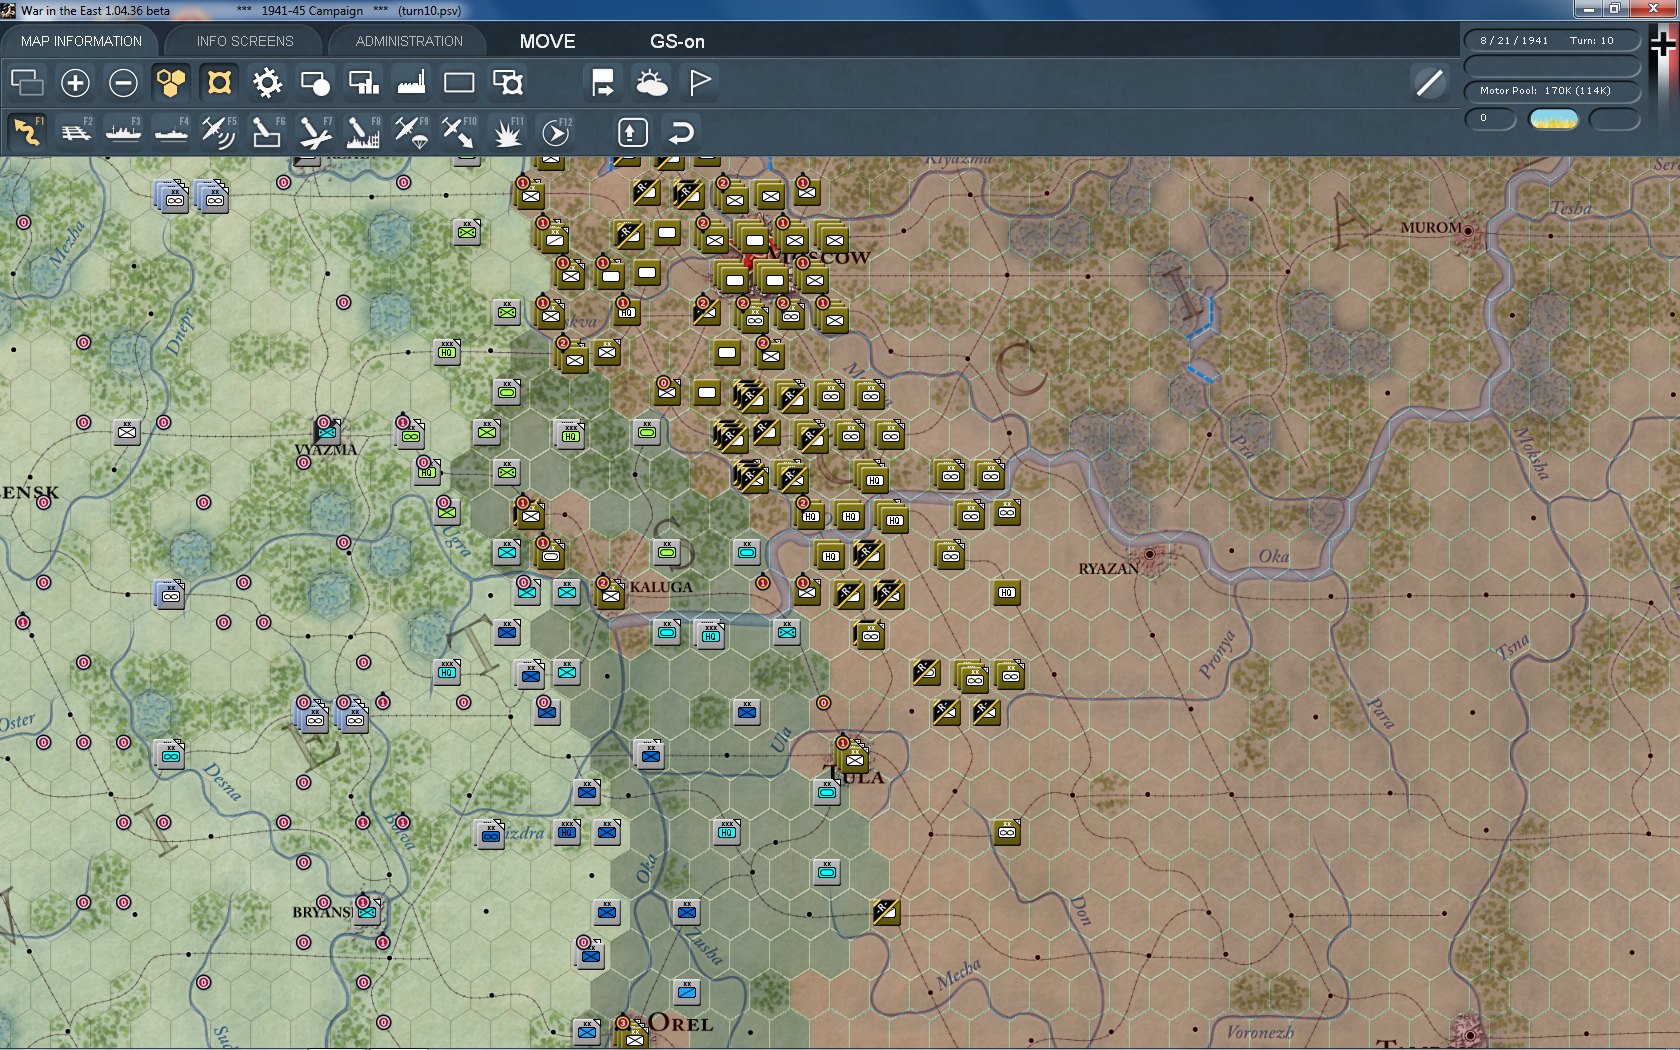This screenshot has width=1680, height=1050.
Task: Click the flag-with-arrow icon
Action: [603, 82]
